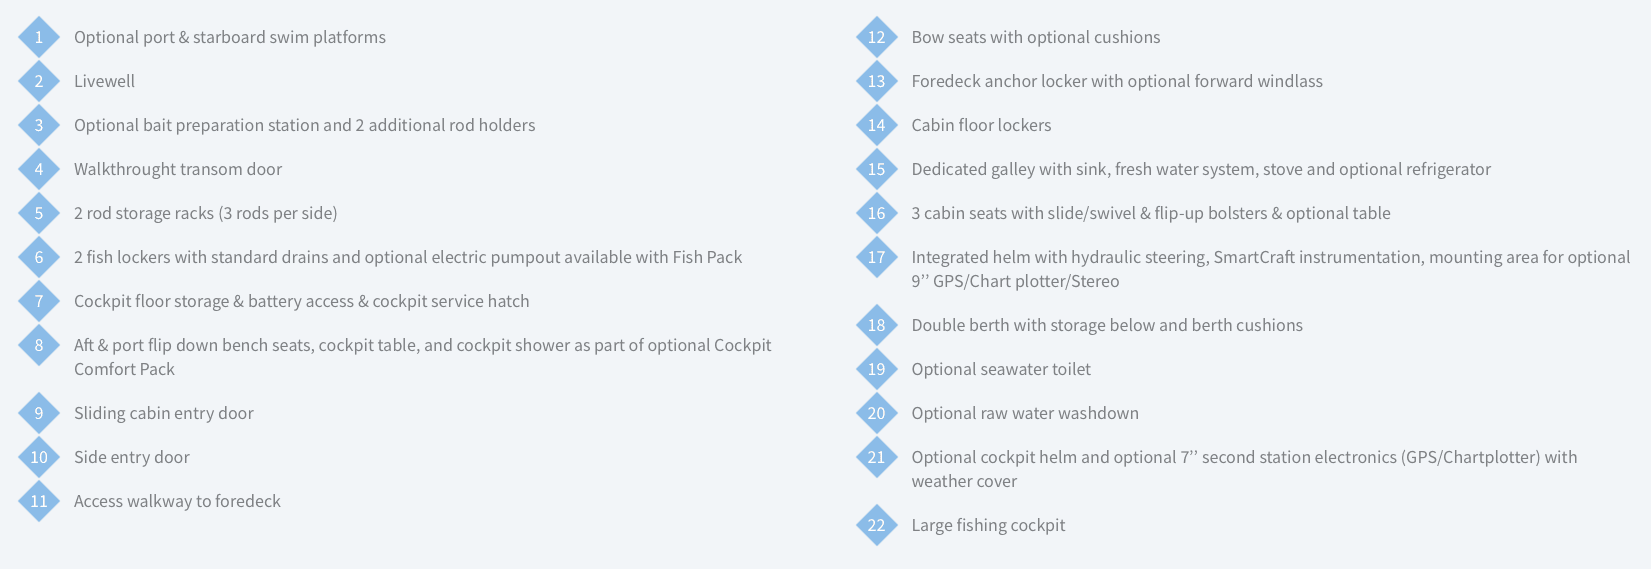
Task: Select the number 17 diamond icon
Action: click(x=877, y=257)
